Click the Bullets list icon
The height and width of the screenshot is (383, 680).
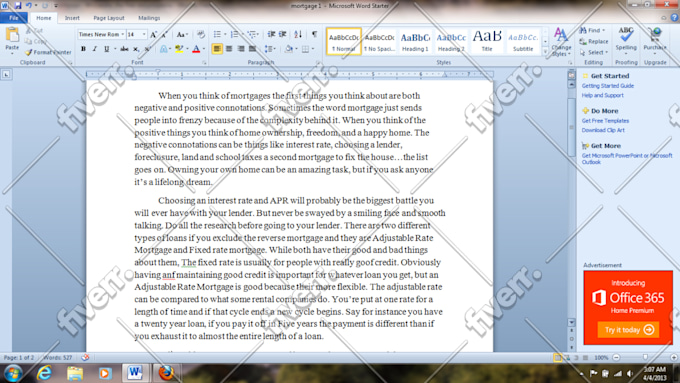point(217,34)
